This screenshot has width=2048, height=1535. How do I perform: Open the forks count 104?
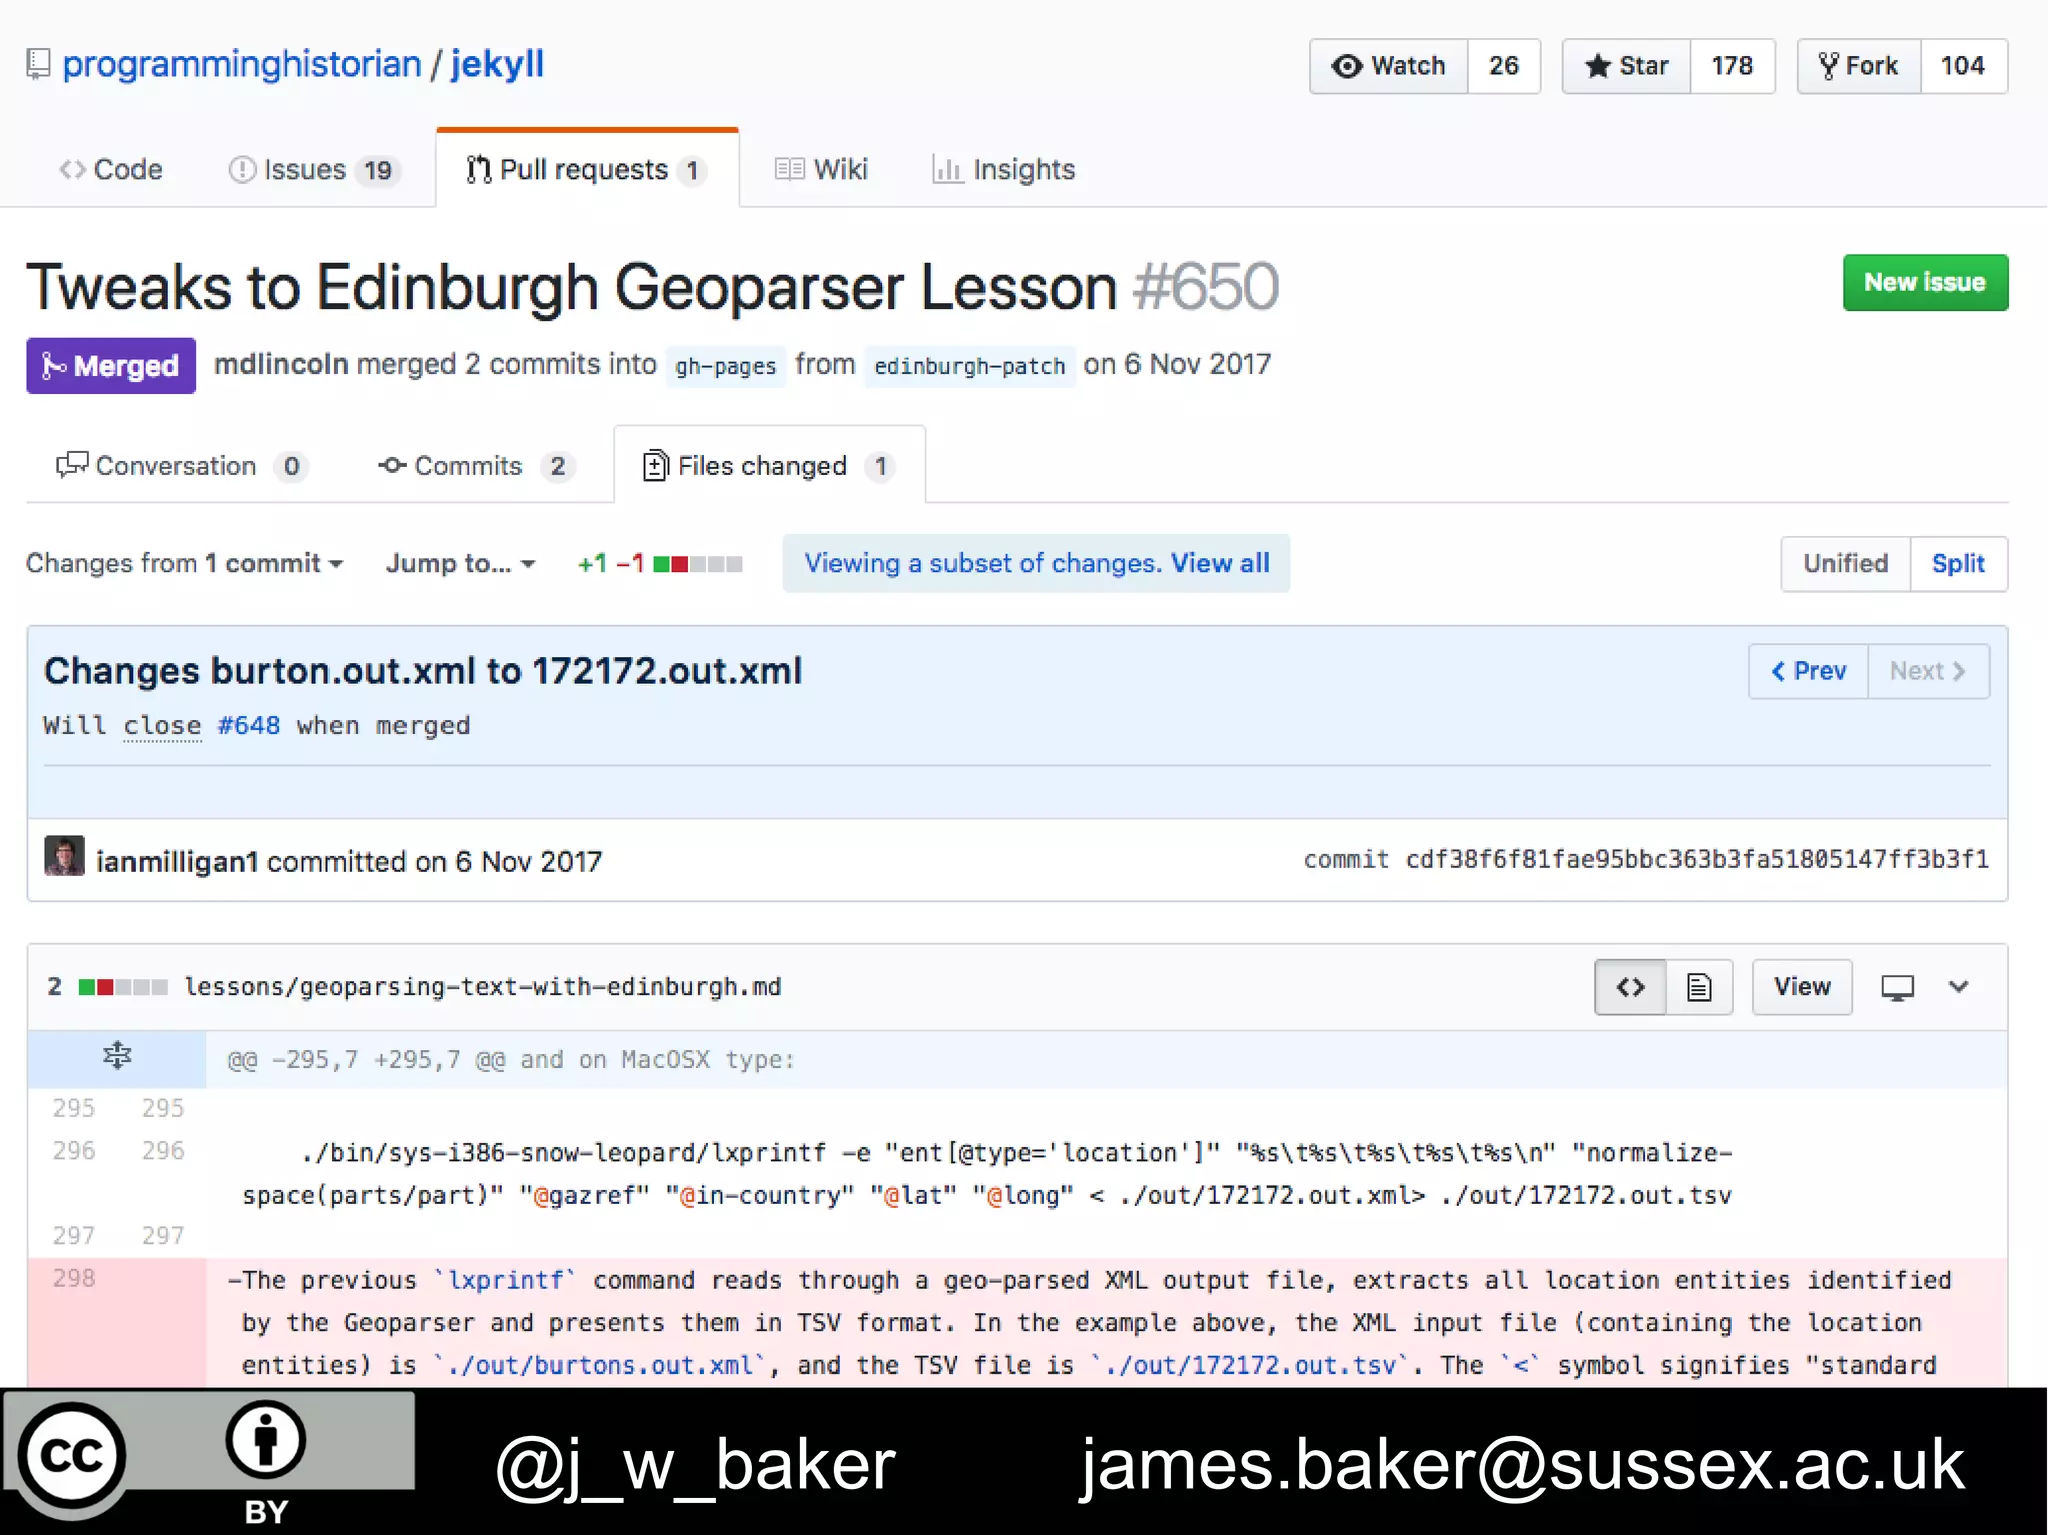tap(1963, 66)
